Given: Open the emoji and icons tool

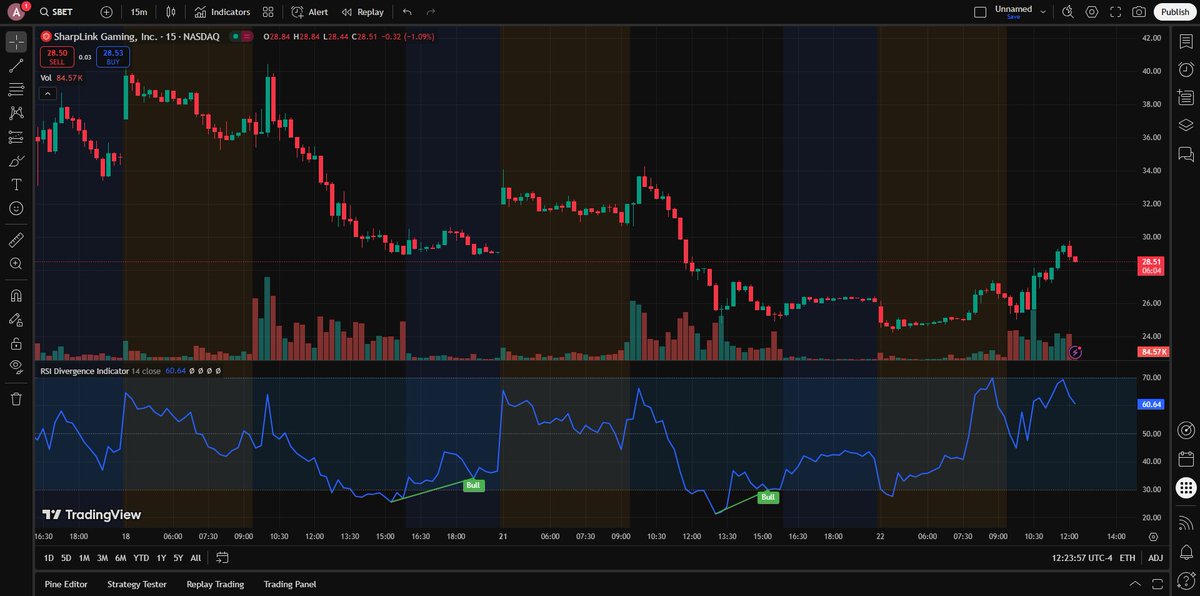Looking at the screenshot, I should 16,208.
